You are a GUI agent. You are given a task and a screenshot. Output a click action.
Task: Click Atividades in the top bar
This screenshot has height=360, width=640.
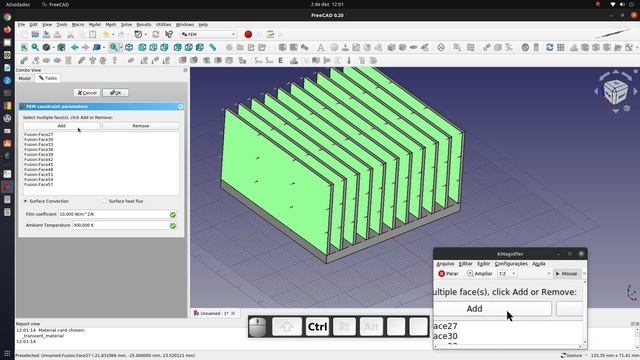[x=18, y=4]
